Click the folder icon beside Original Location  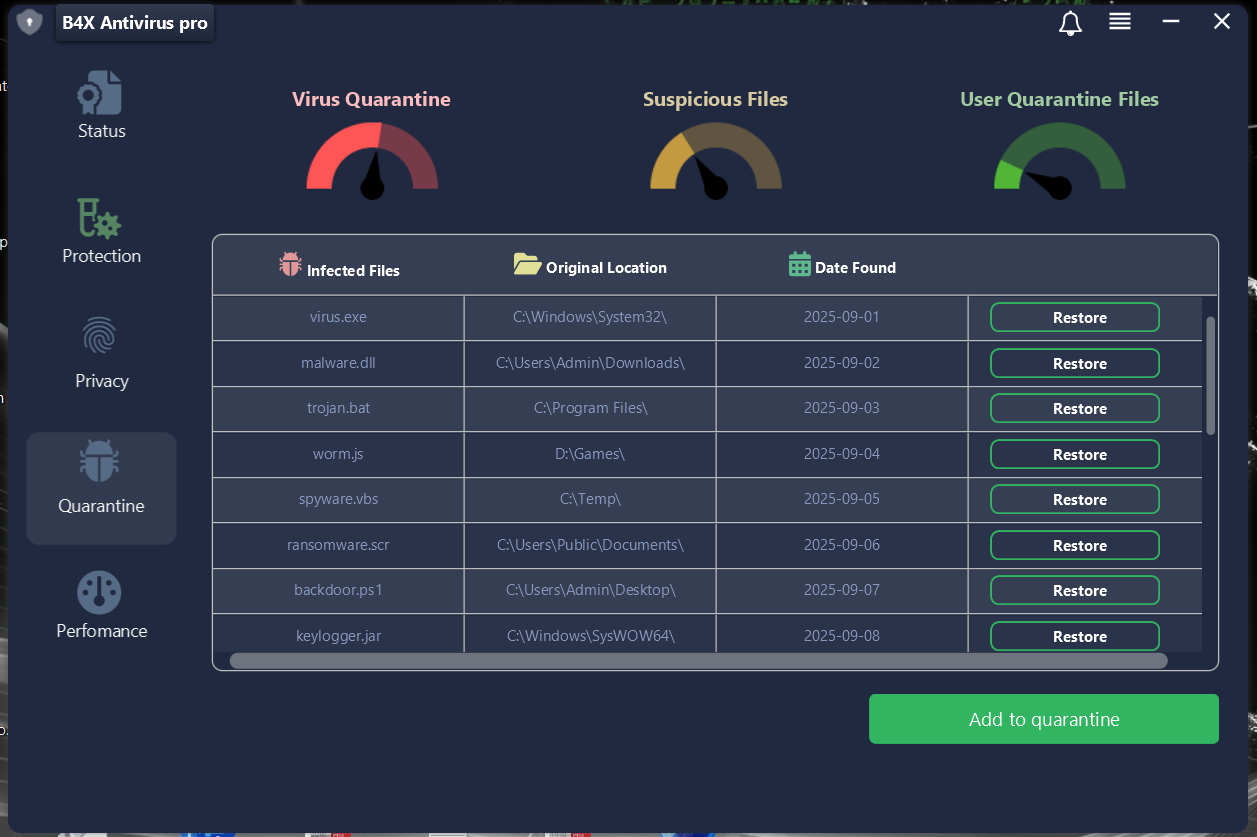click(527, 264)
